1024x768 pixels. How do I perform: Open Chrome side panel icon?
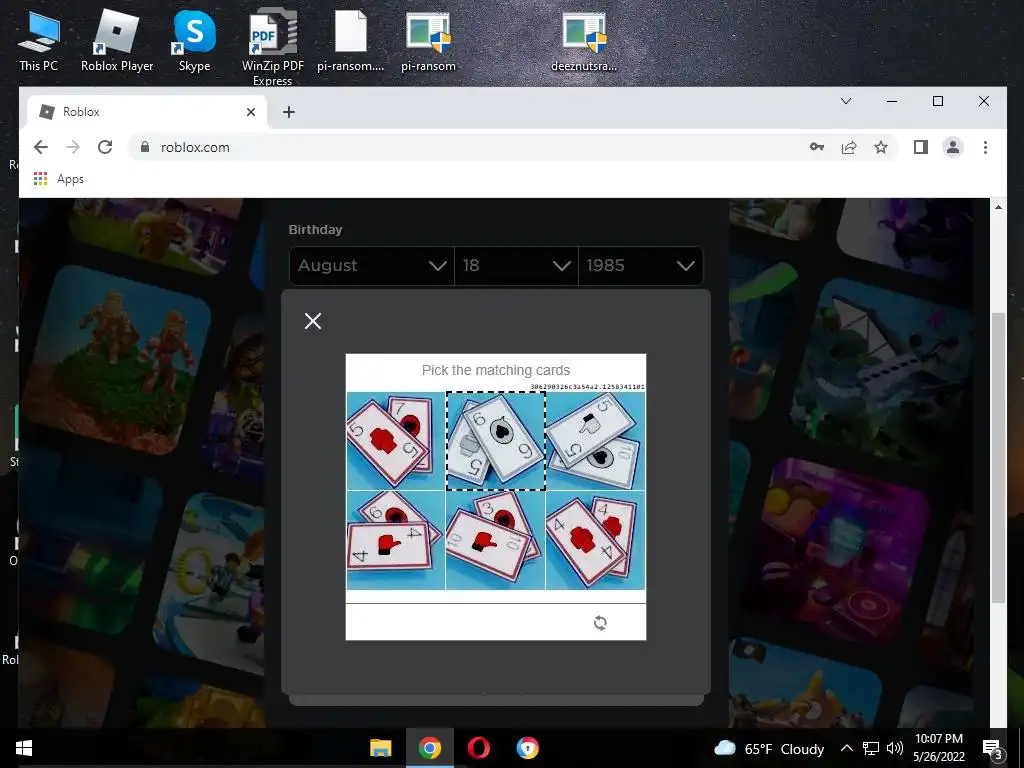tap(921, 147)
